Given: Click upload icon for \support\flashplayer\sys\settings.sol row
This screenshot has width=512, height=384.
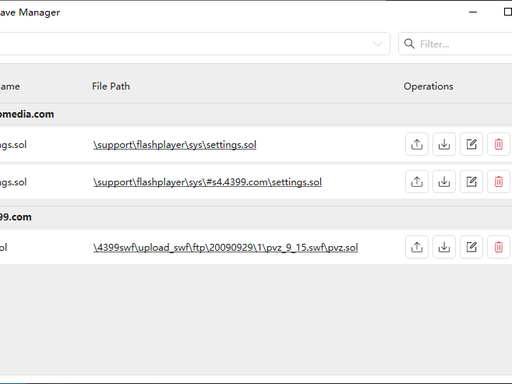Looking at the screenshot, I should [417, 144].
